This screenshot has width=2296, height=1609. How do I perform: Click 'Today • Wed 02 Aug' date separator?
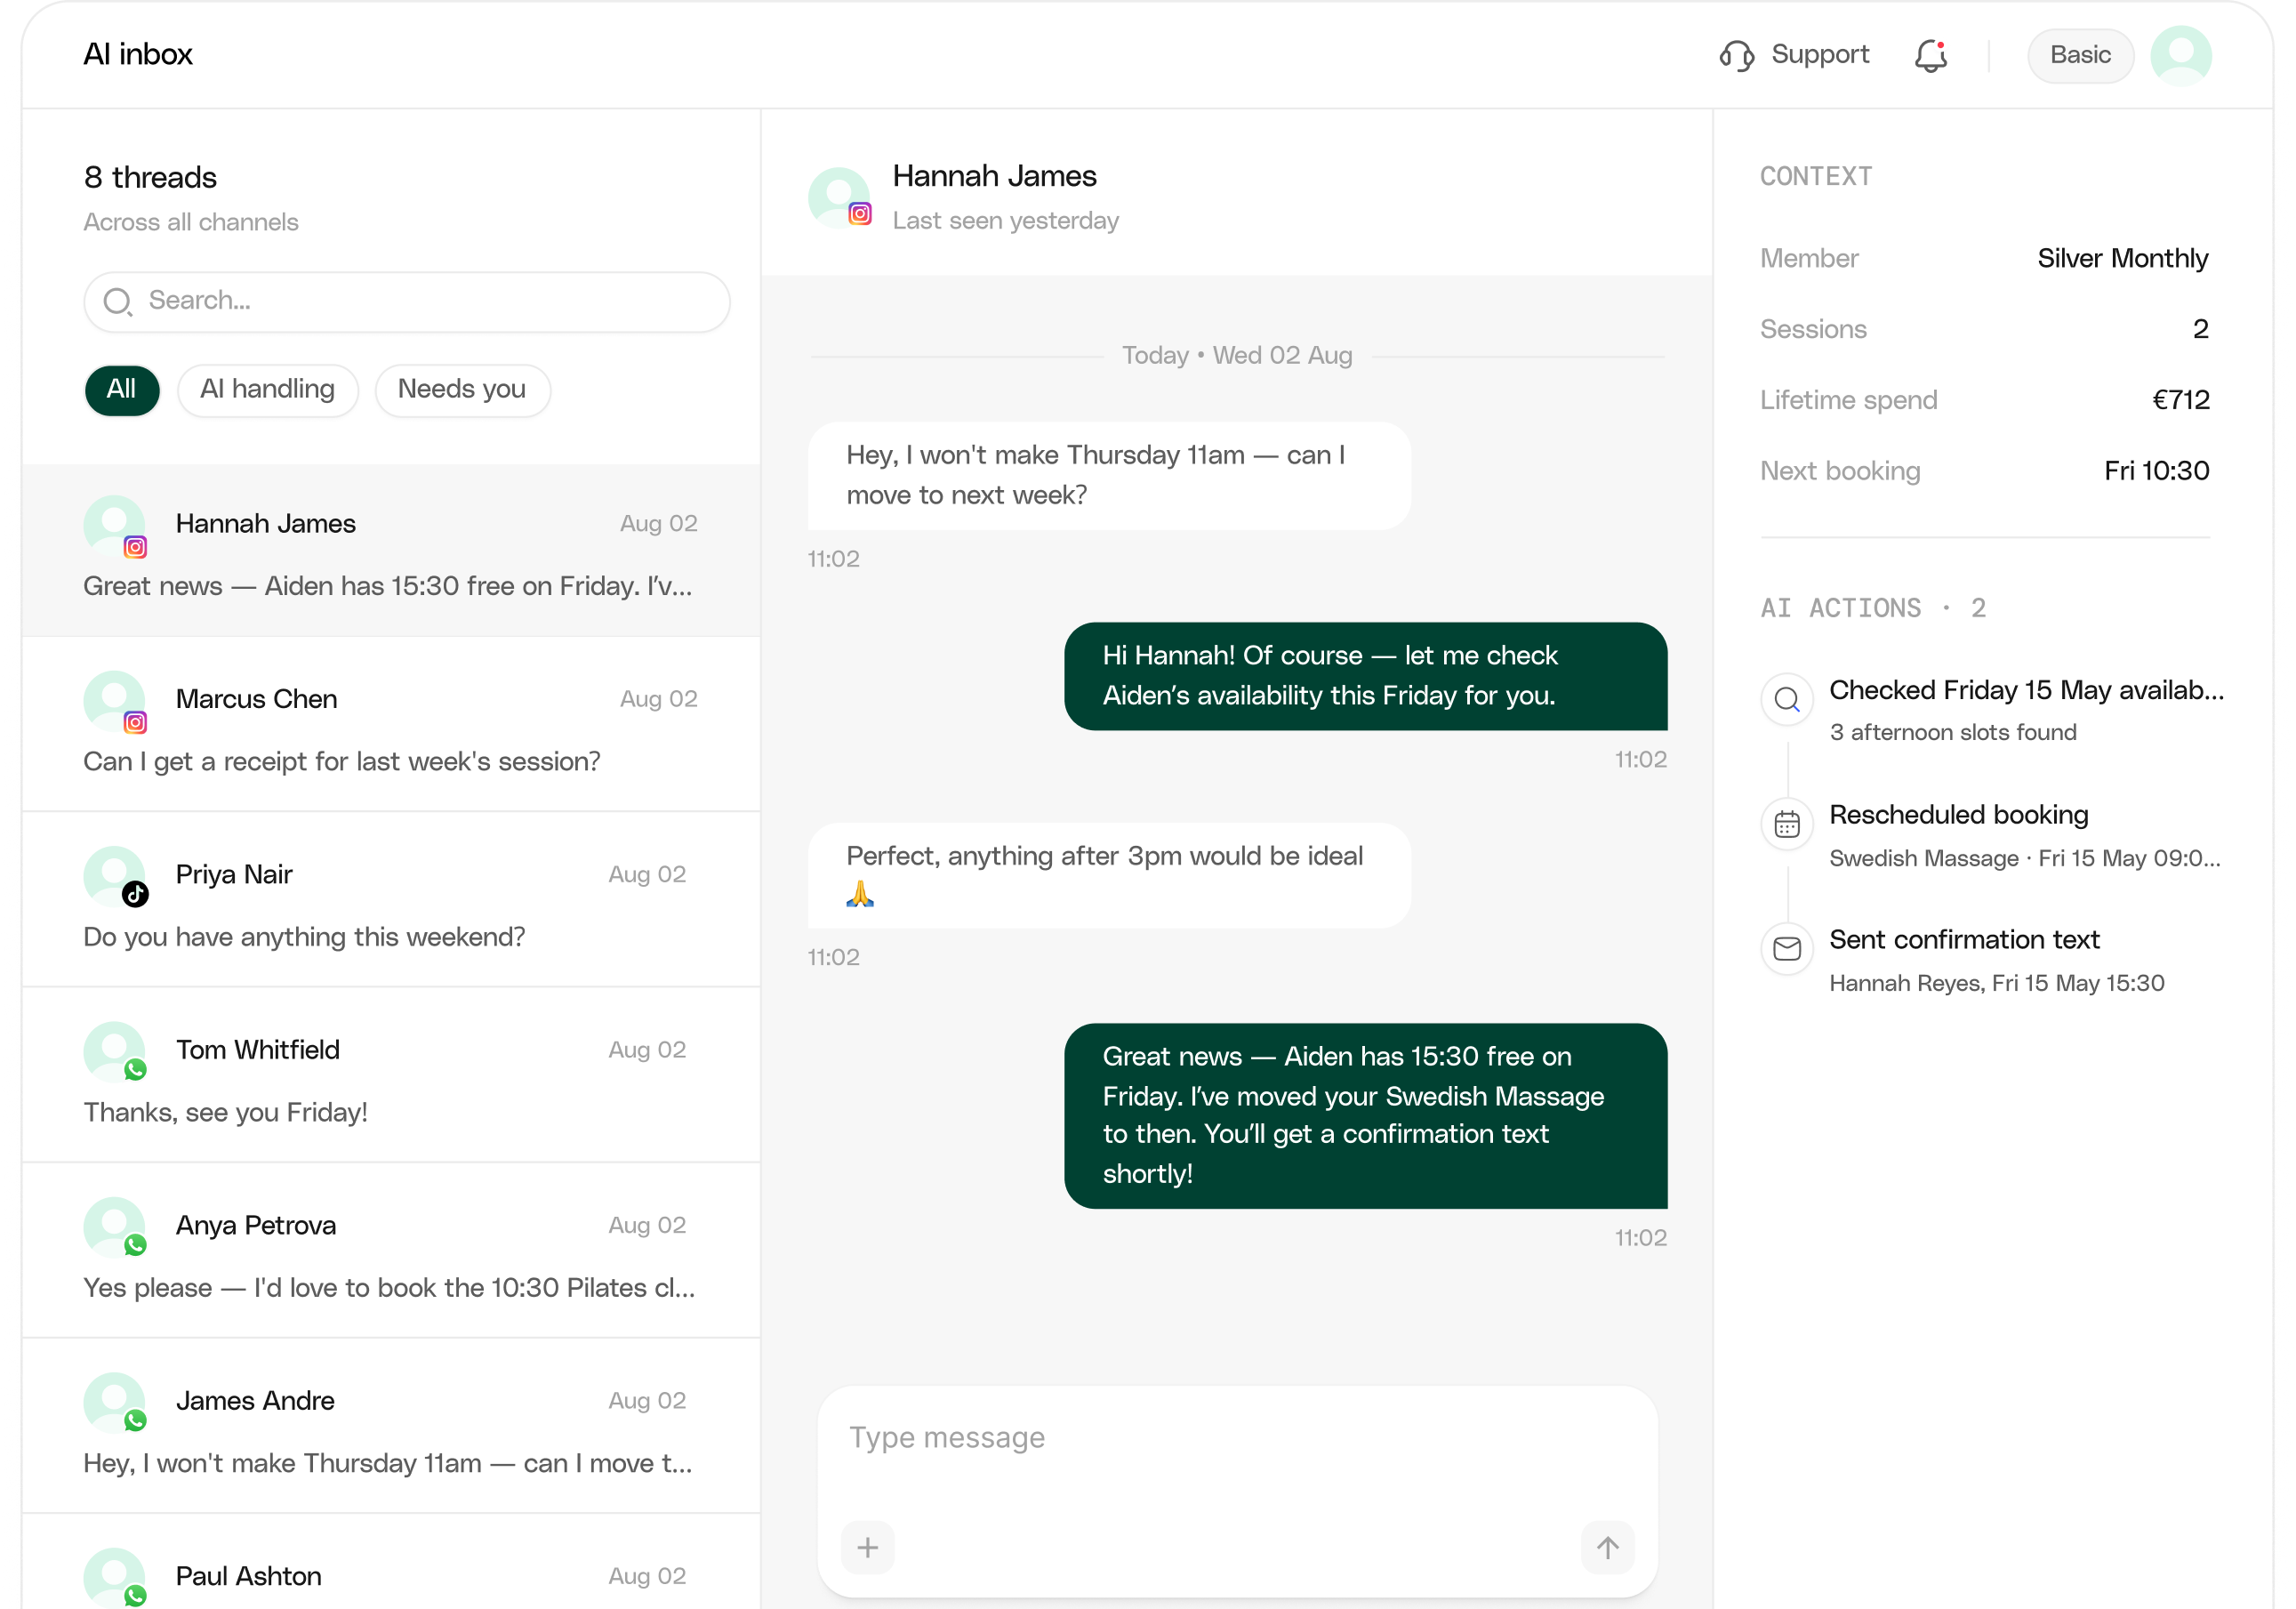pos(1236,355)
